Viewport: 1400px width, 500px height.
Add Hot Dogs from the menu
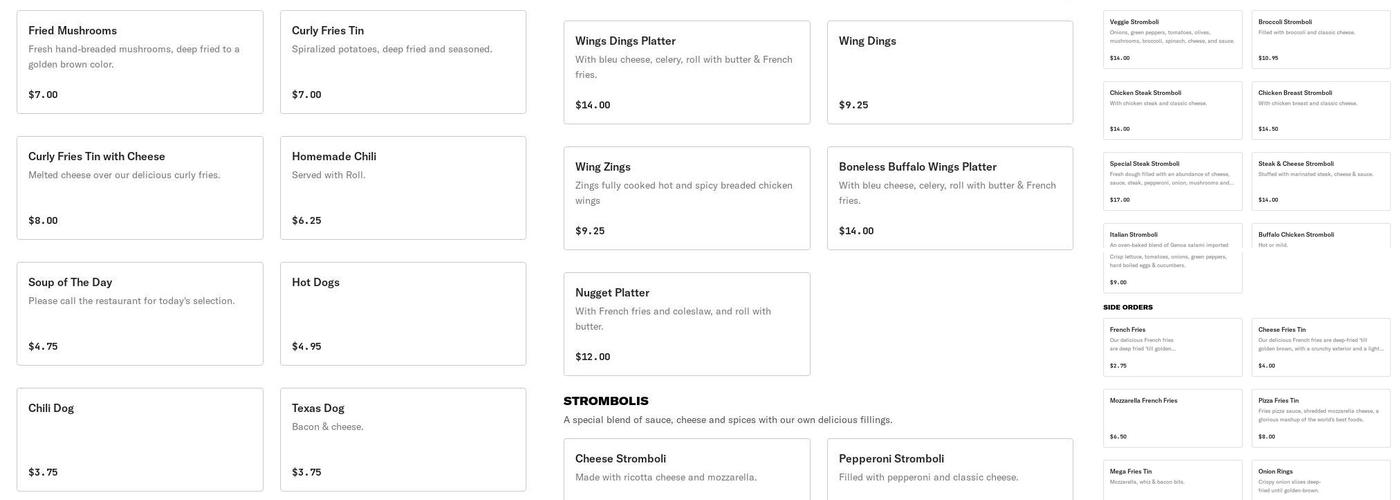tap(403, 313)
